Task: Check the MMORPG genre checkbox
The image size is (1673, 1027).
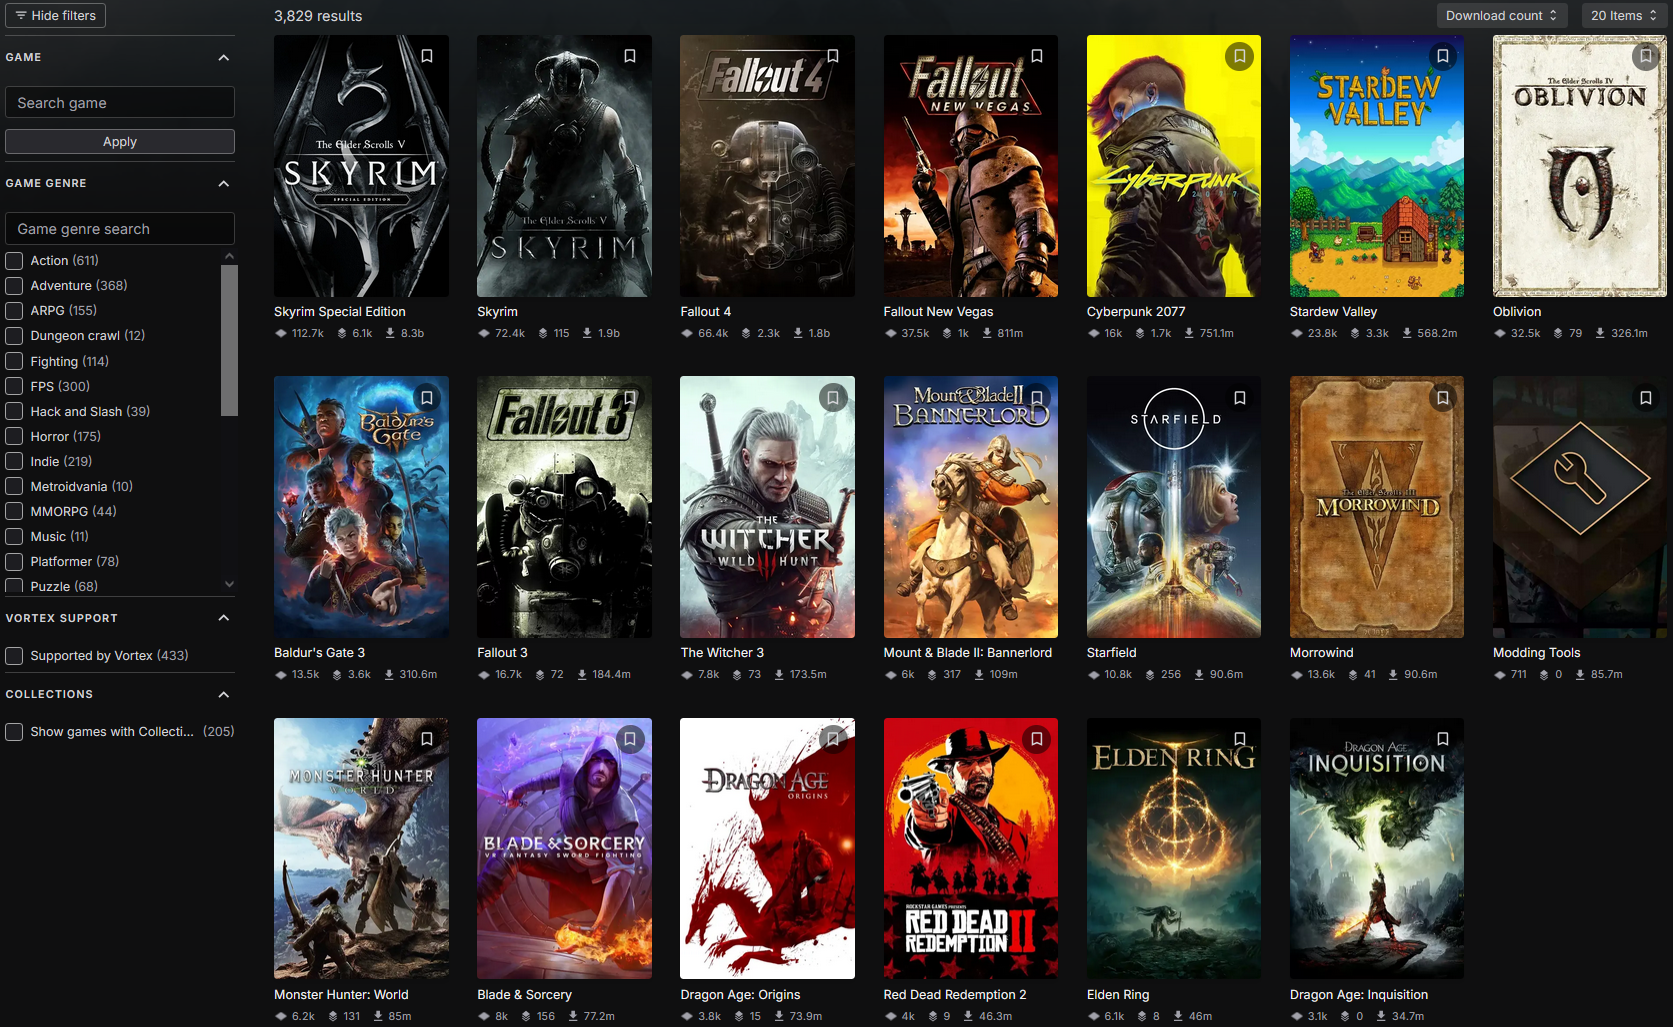Action: pyautogui.click(x=14, y=511)
